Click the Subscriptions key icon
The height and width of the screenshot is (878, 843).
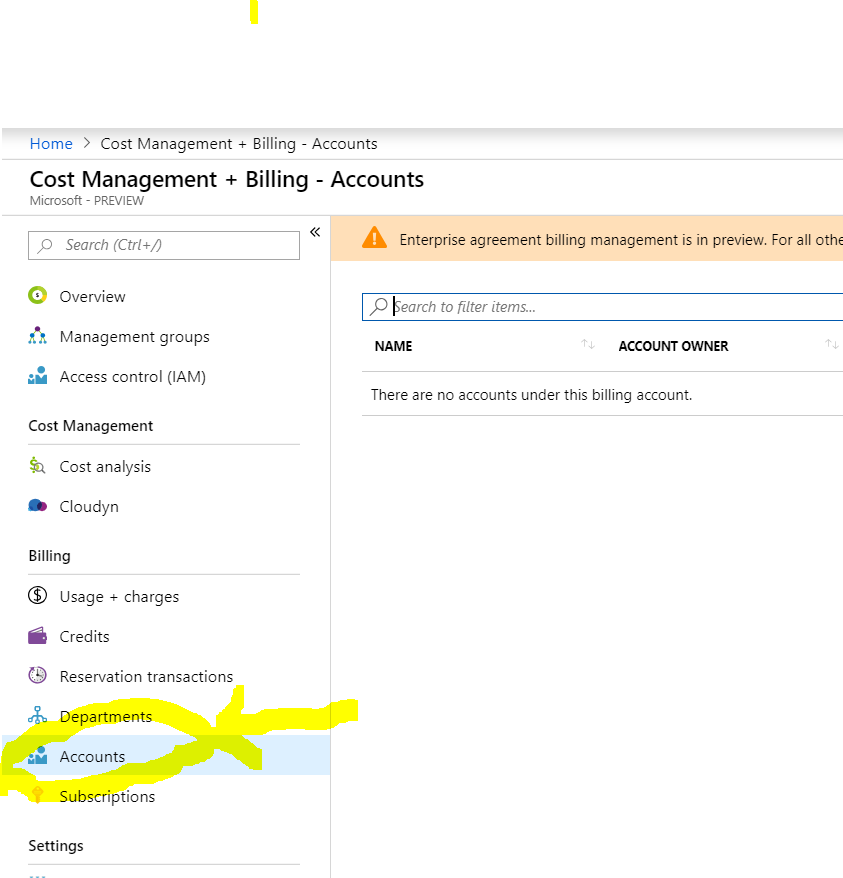click(38, 795)
